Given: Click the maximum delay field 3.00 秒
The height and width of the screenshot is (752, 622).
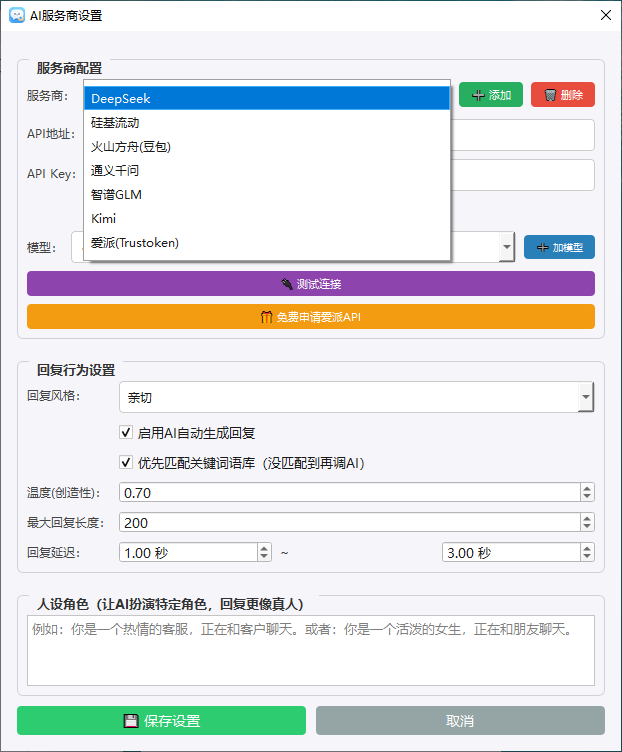Looking at the screenshot, I should tap(511, 552).
